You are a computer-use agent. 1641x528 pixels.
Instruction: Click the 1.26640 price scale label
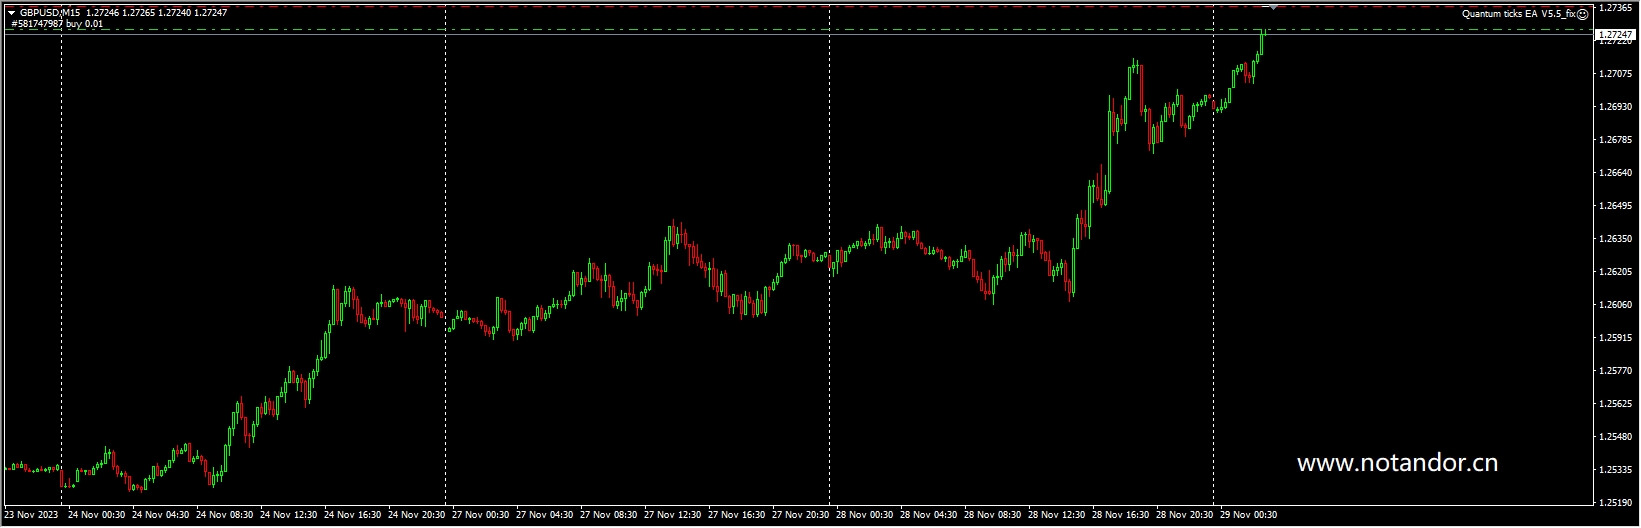(x=1615, y=173)
